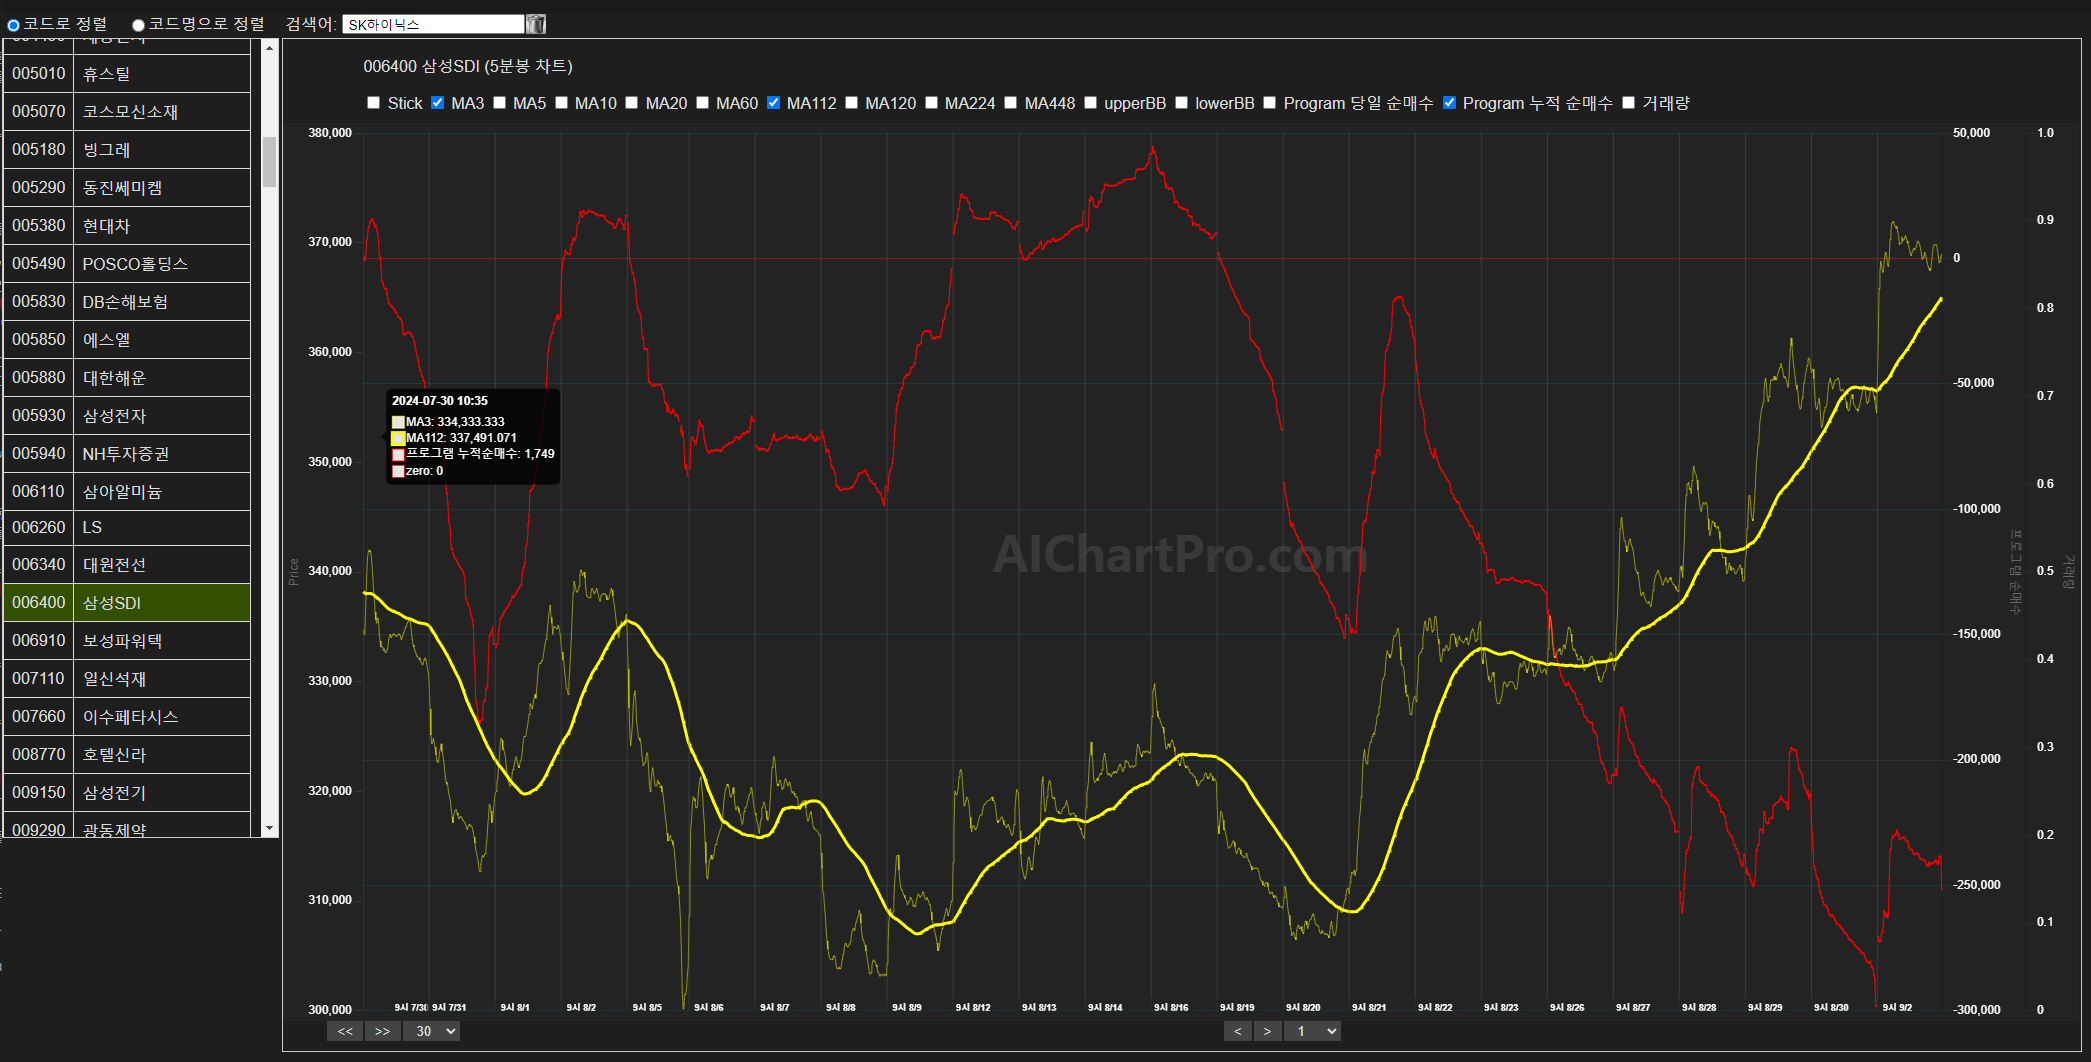Select 삼성전기 in the stock list

click(x=127, y=793)
